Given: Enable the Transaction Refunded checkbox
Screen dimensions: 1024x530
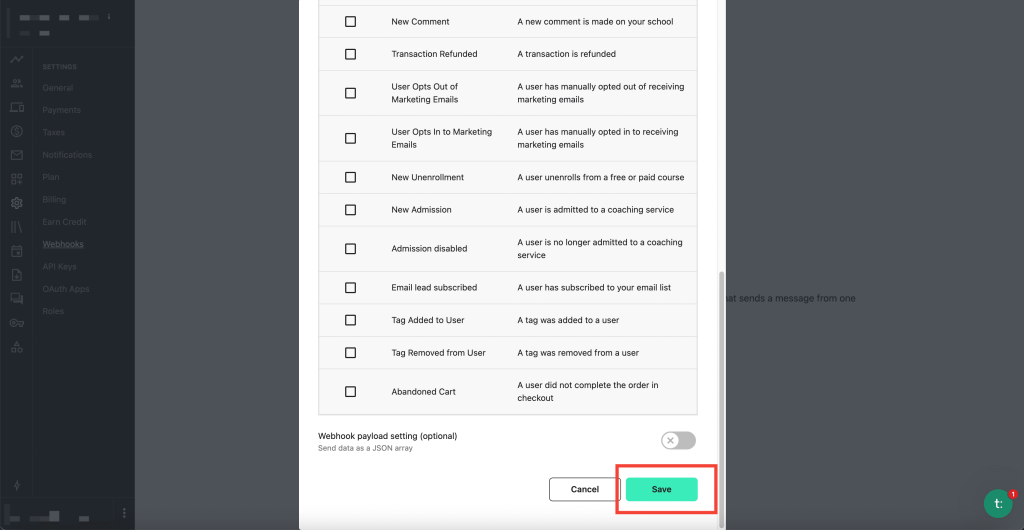Looking at the screenshot, I should (350, 54).
